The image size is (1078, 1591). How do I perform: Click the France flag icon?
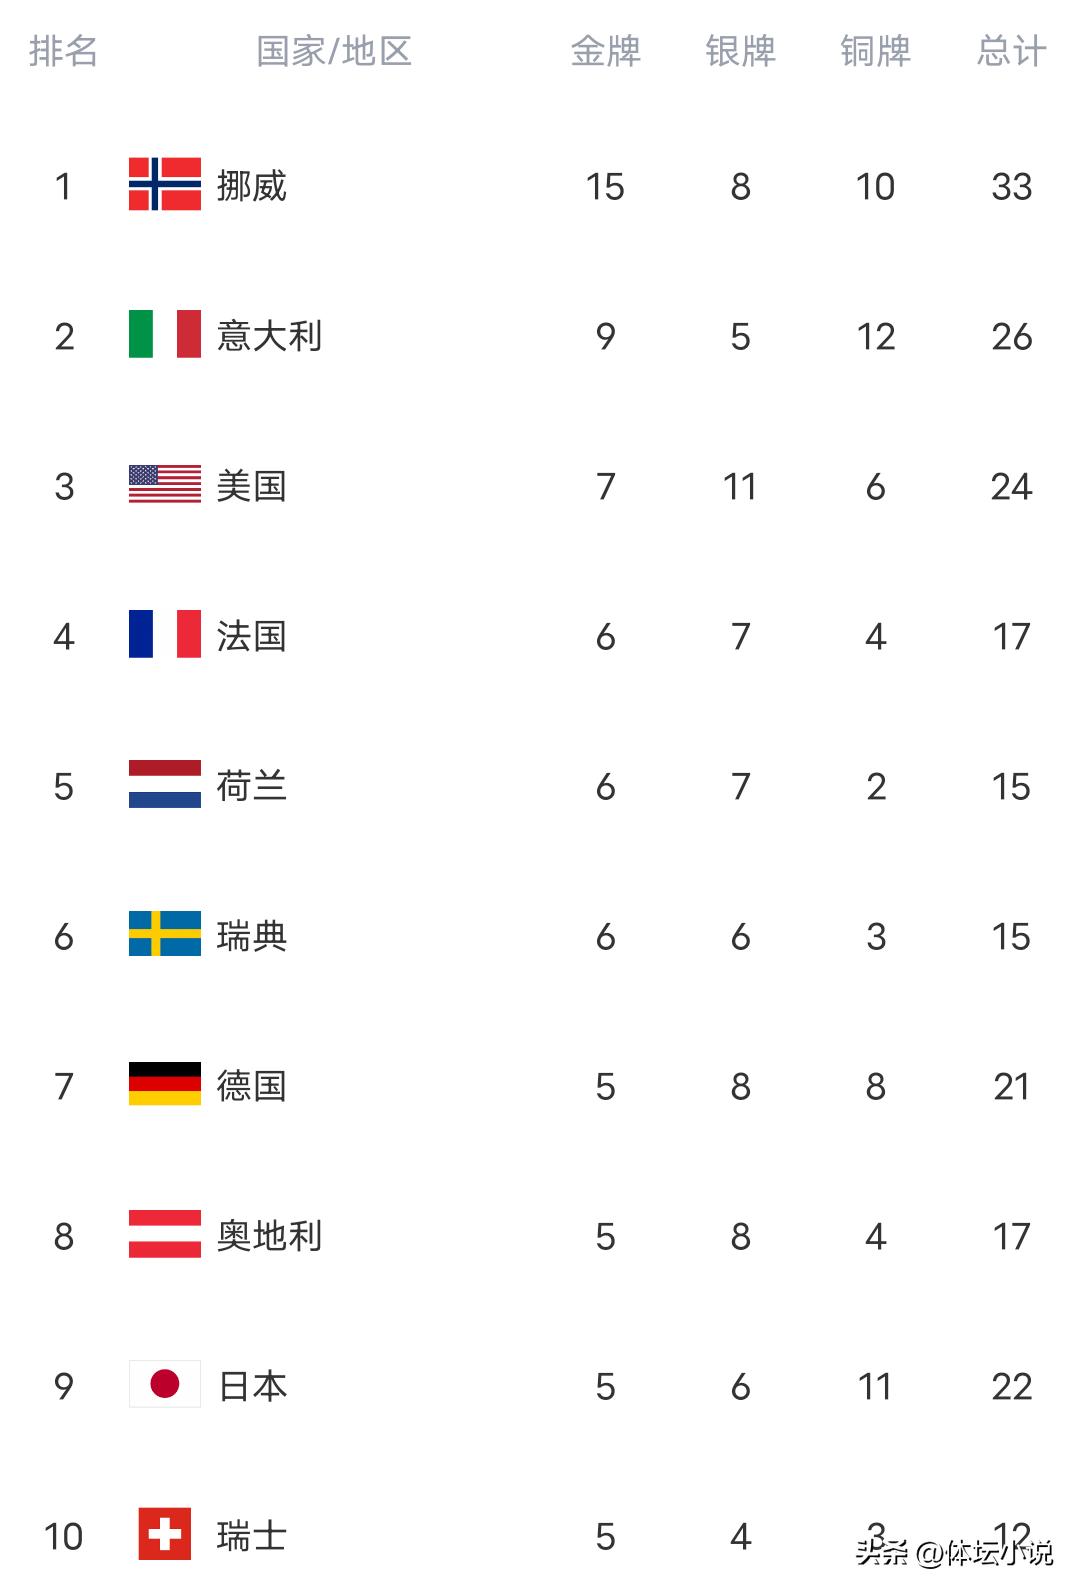pyautogui.click(x=164, y=635)
